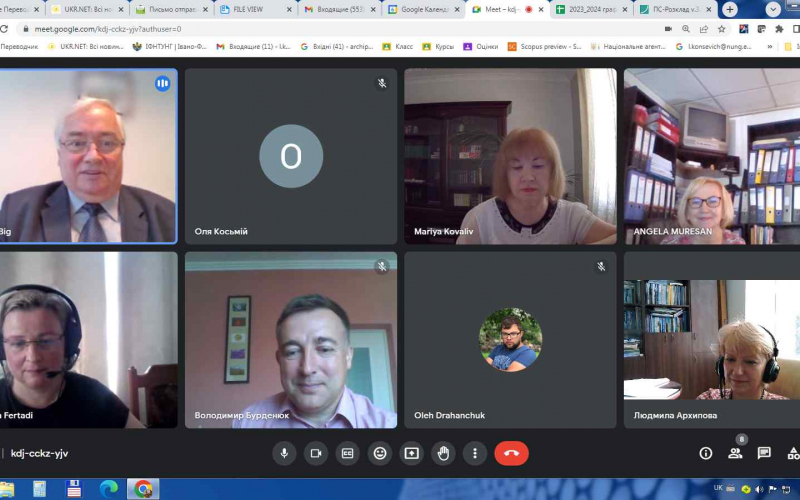Reload the page

(3, 29)
